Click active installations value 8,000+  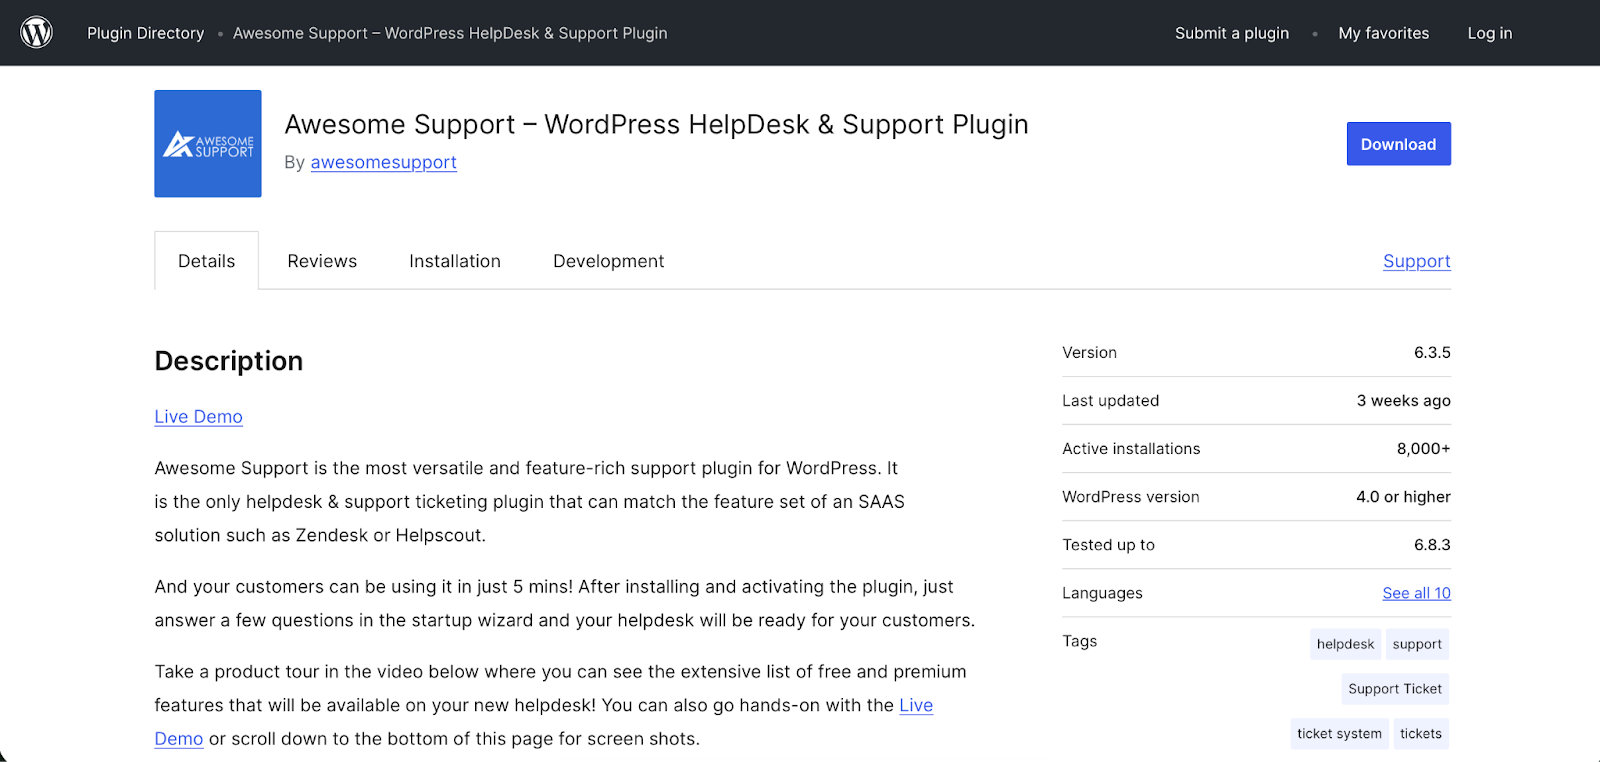pos(1423,449)
